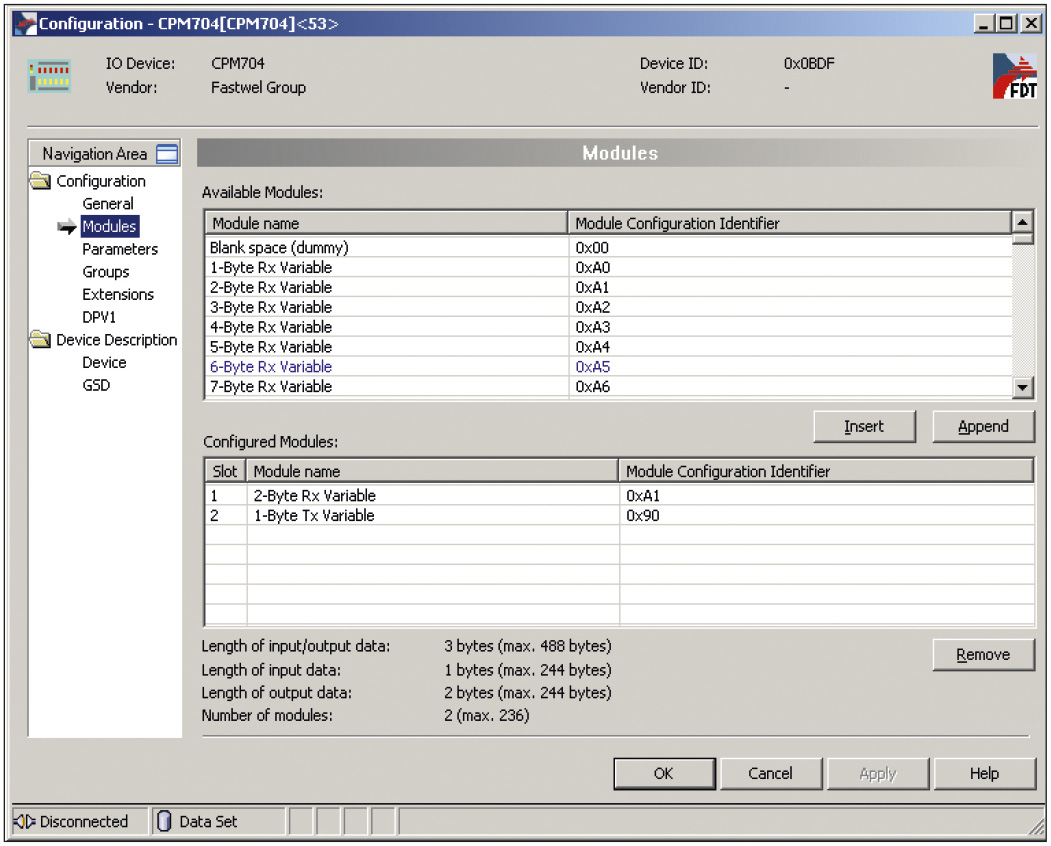Select the Device Description tree node label
Screen dimensions: 1051x846
point(117,340)
